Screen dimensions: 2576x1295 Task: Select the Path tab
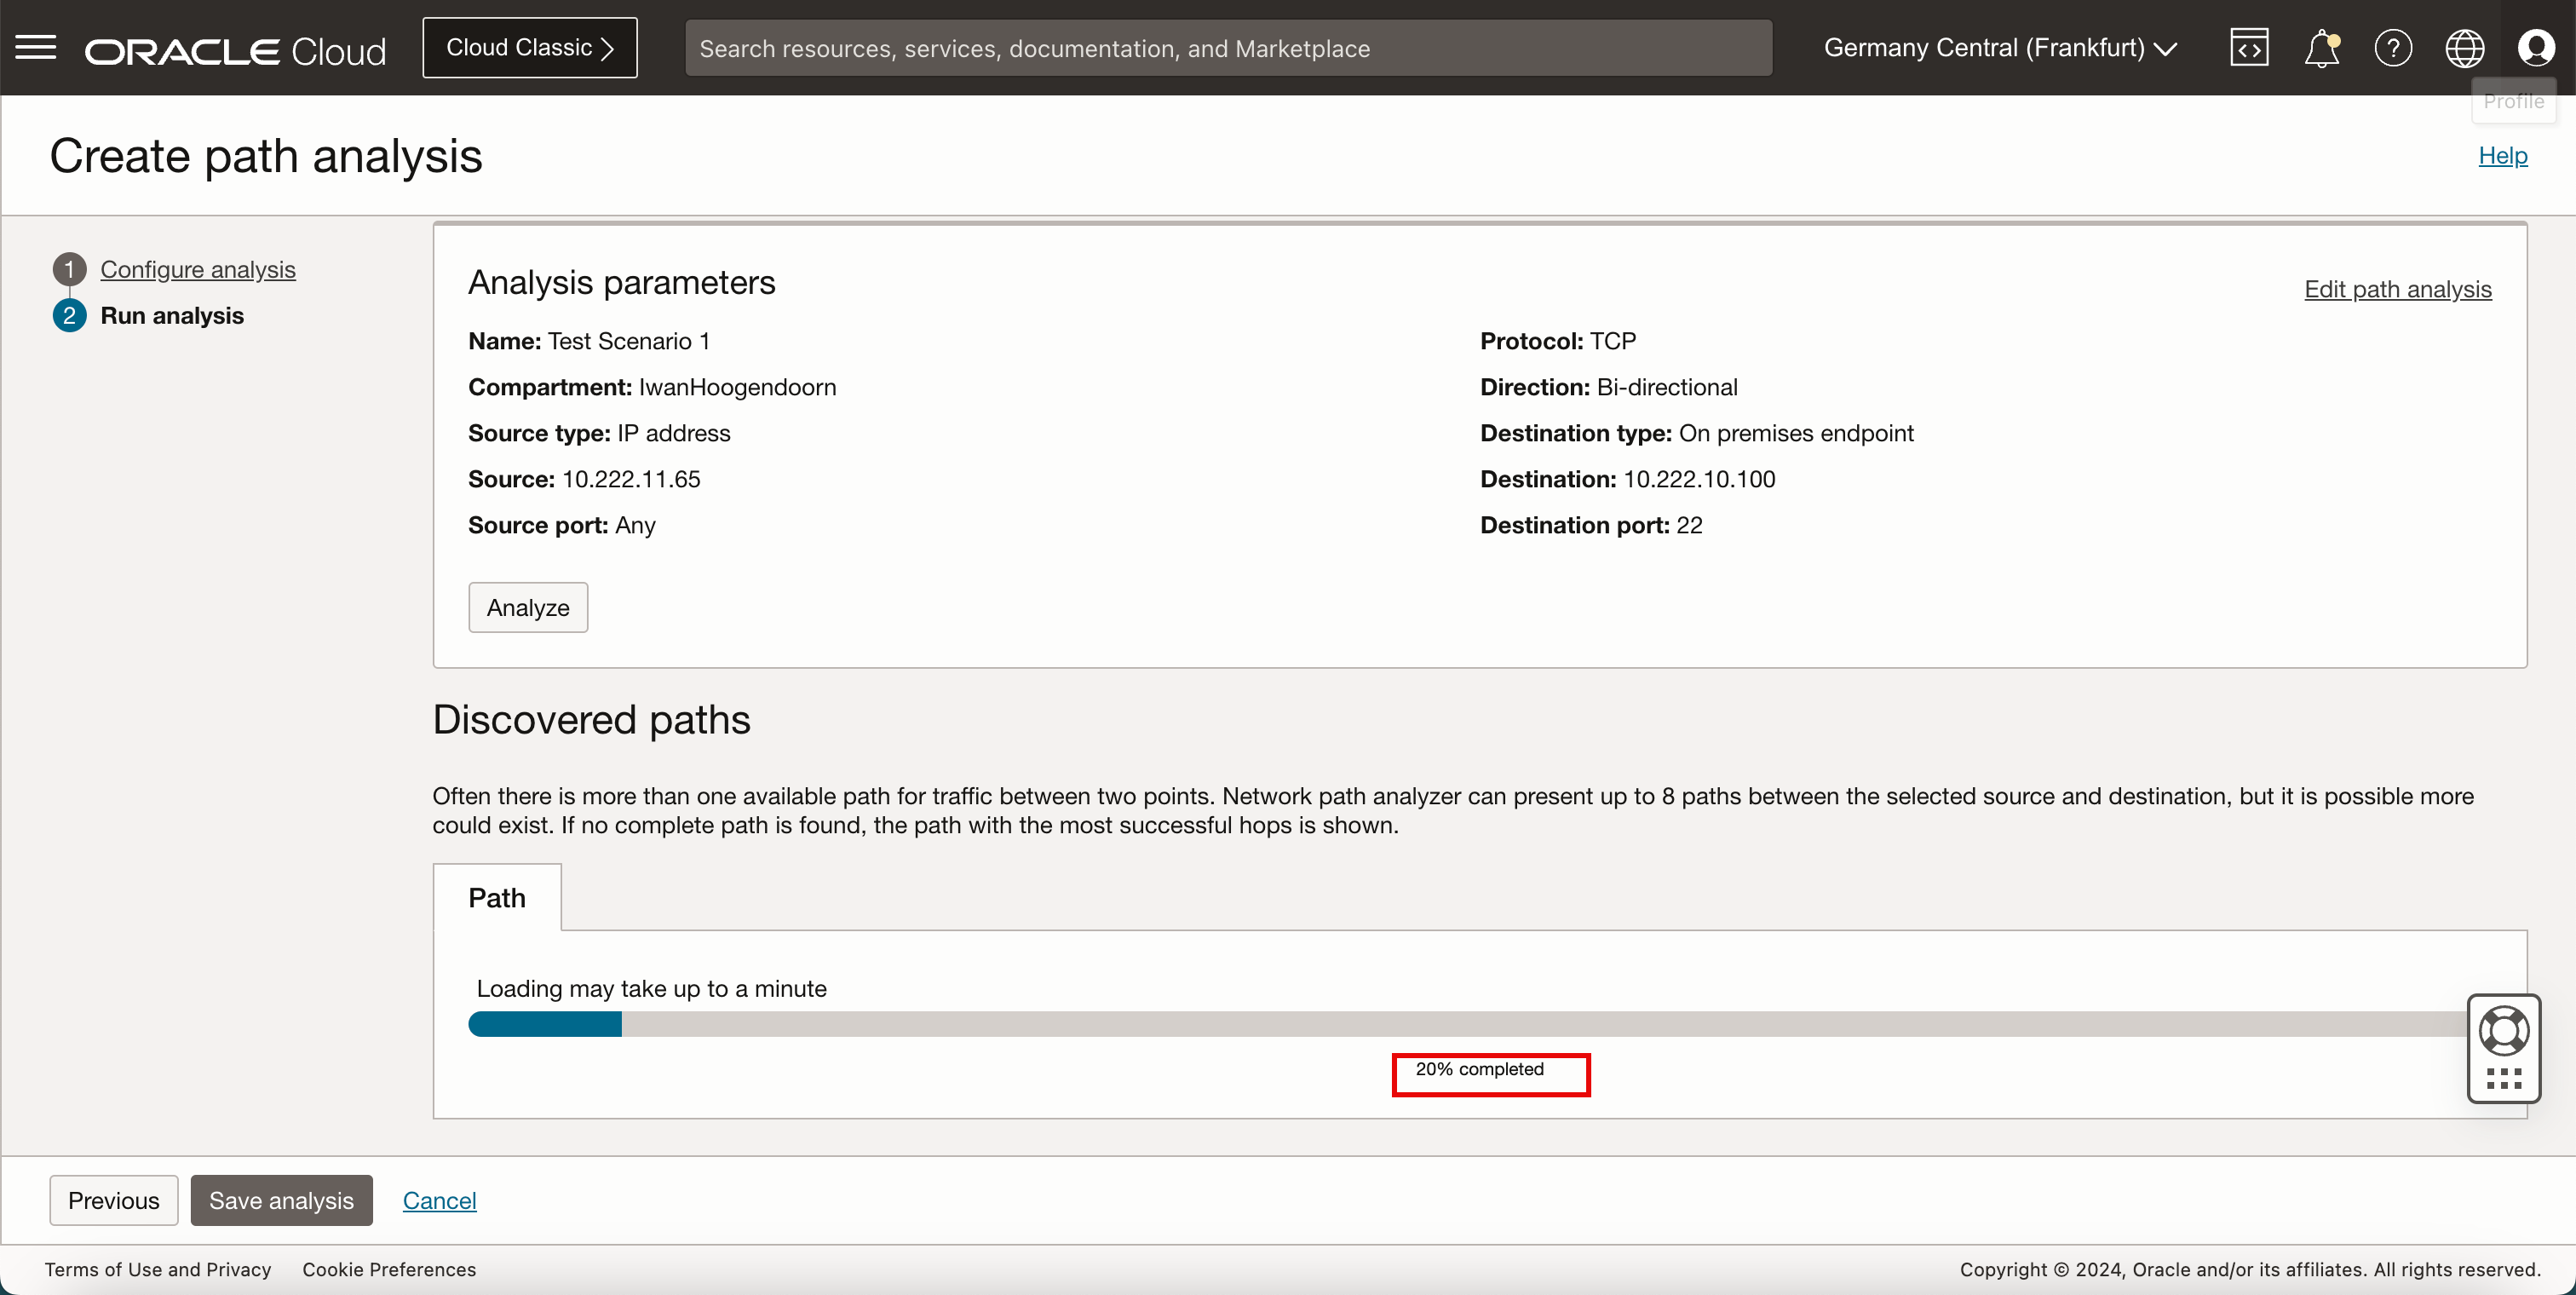[x=497, y=898]
